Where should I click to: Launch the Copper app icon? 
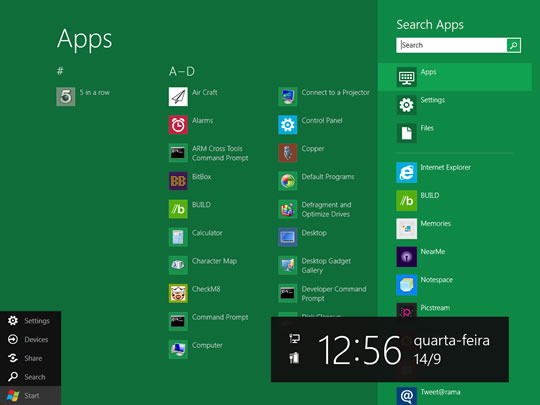click(288, 153)
